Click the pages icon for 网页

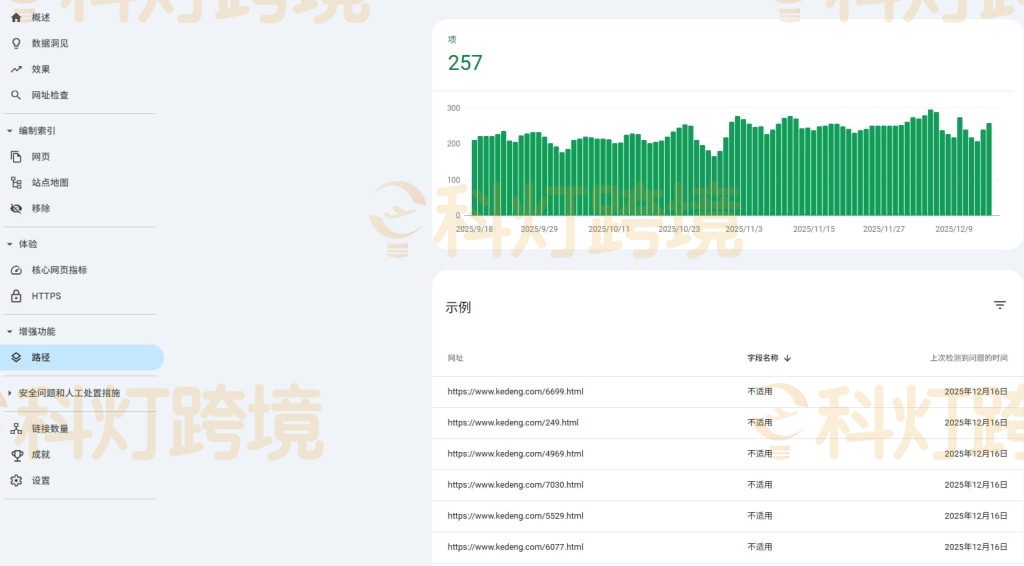click(16, 157)
